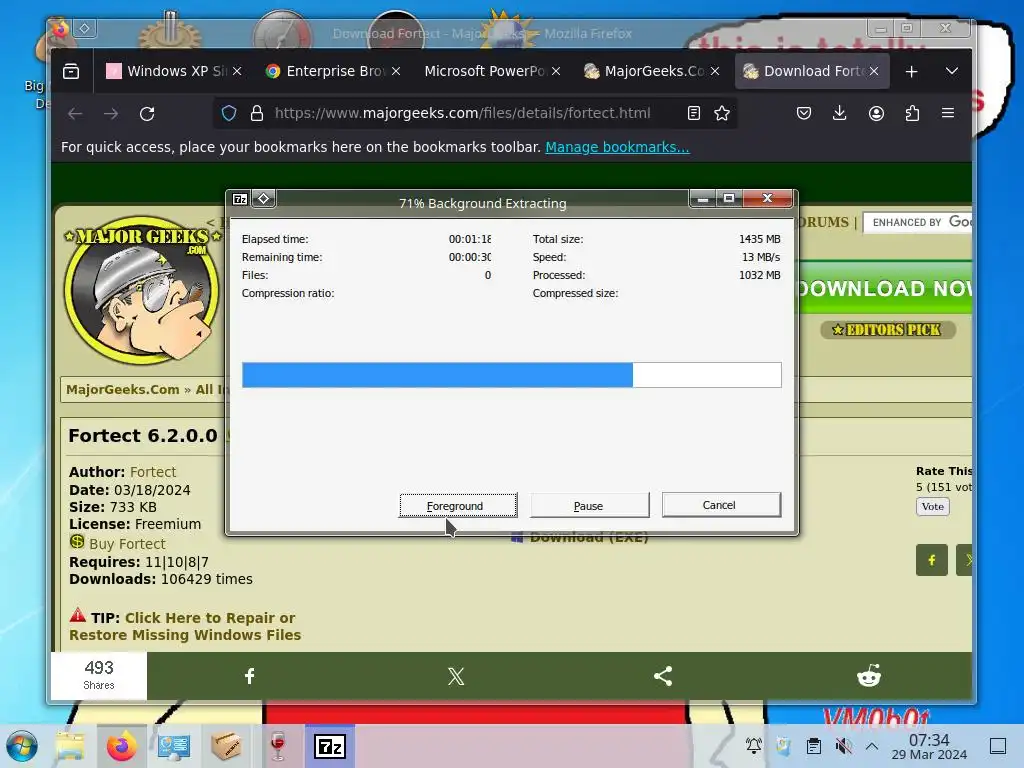Expand the list all tabs dropdown
The width and height of the screenshot is (1024, 768).
click(x=952, y=71)
